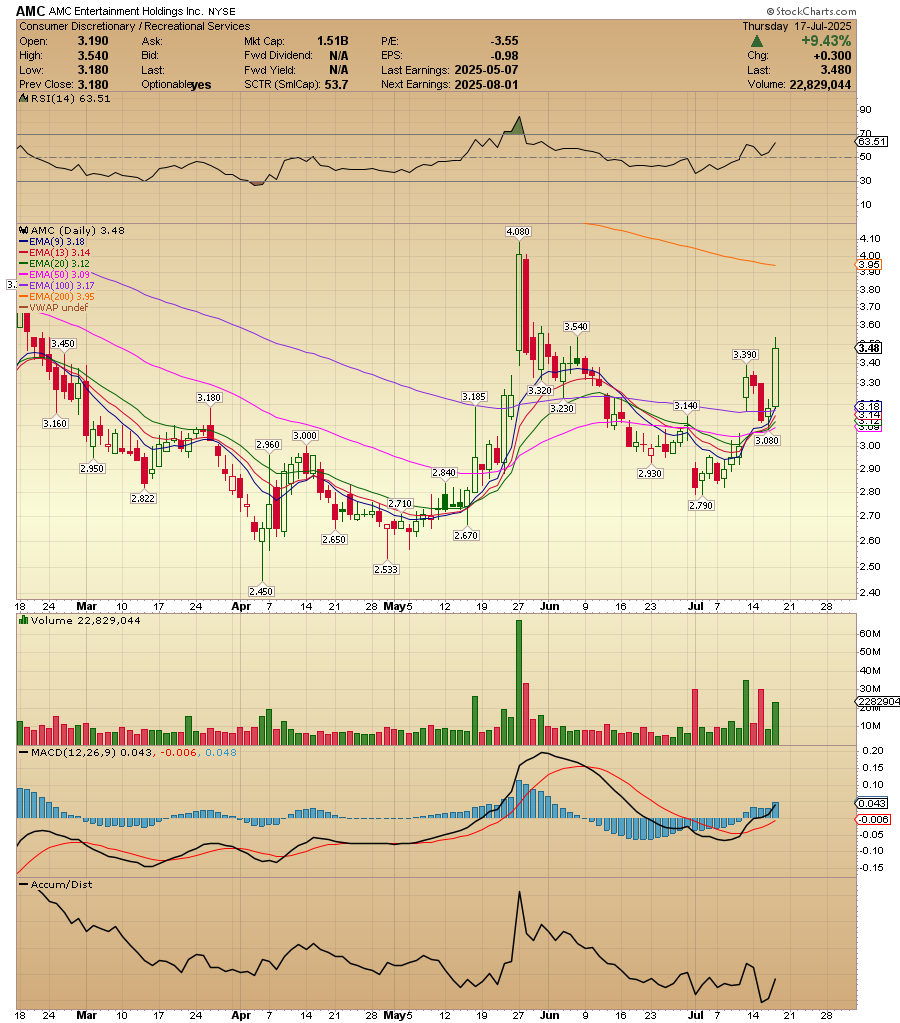Click the High value 3.540 in header table
The image size is (900, 1023).
93,55
